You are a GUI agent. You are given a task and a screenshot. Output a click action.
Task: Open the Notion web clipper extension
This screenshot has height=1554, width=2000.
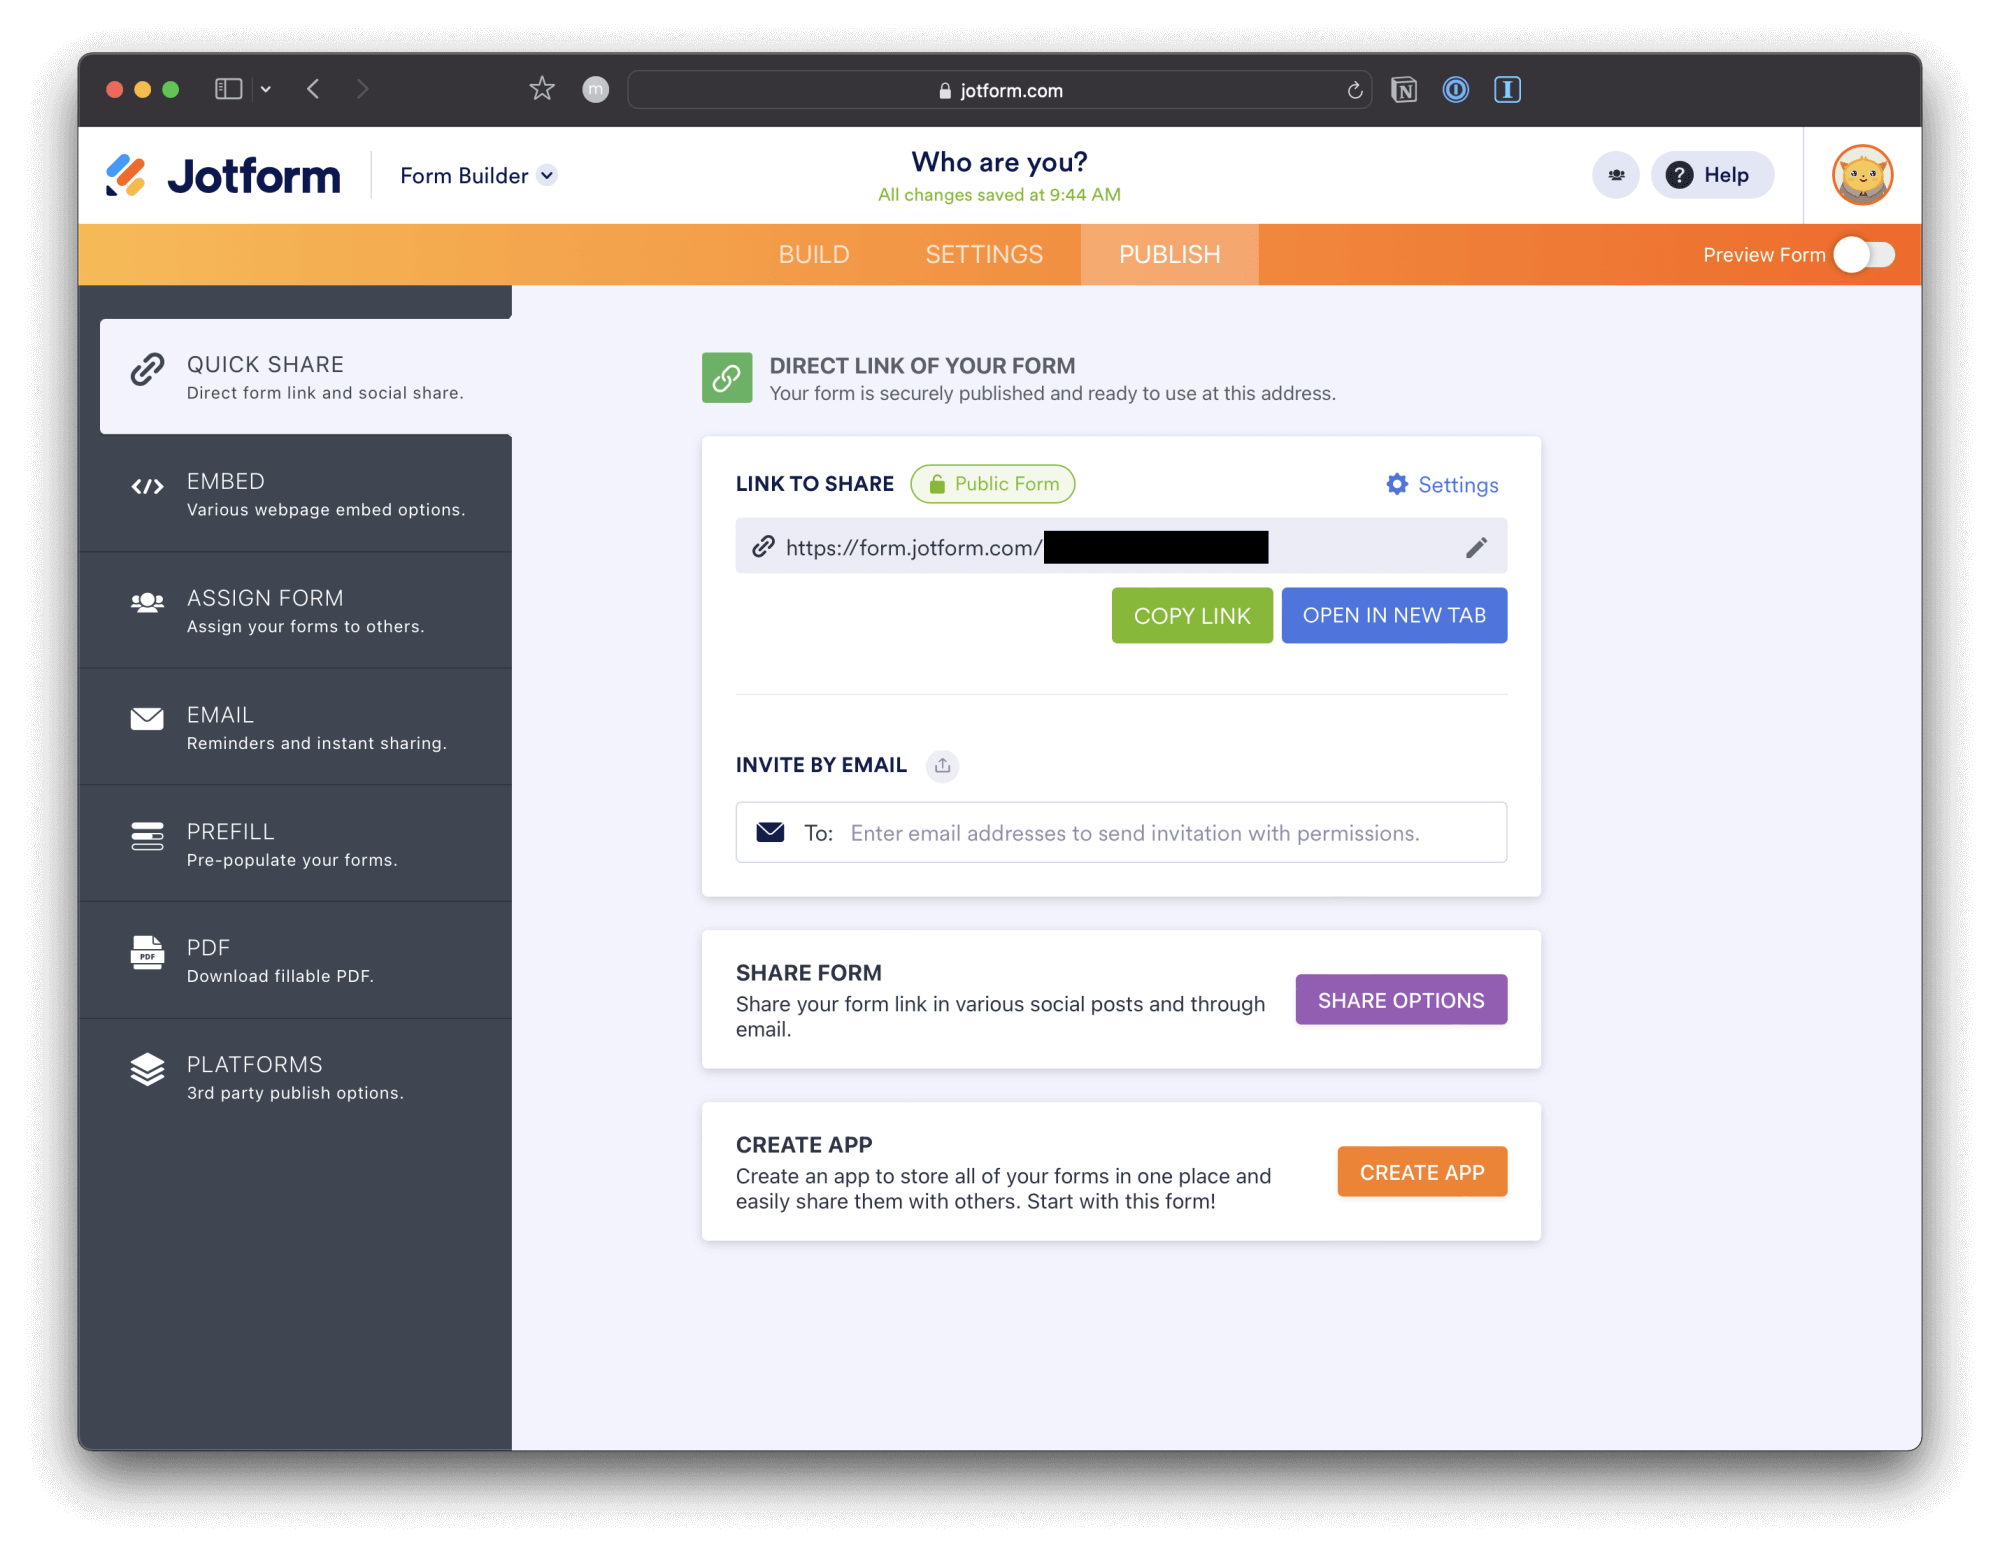[x=1404, y=90]
